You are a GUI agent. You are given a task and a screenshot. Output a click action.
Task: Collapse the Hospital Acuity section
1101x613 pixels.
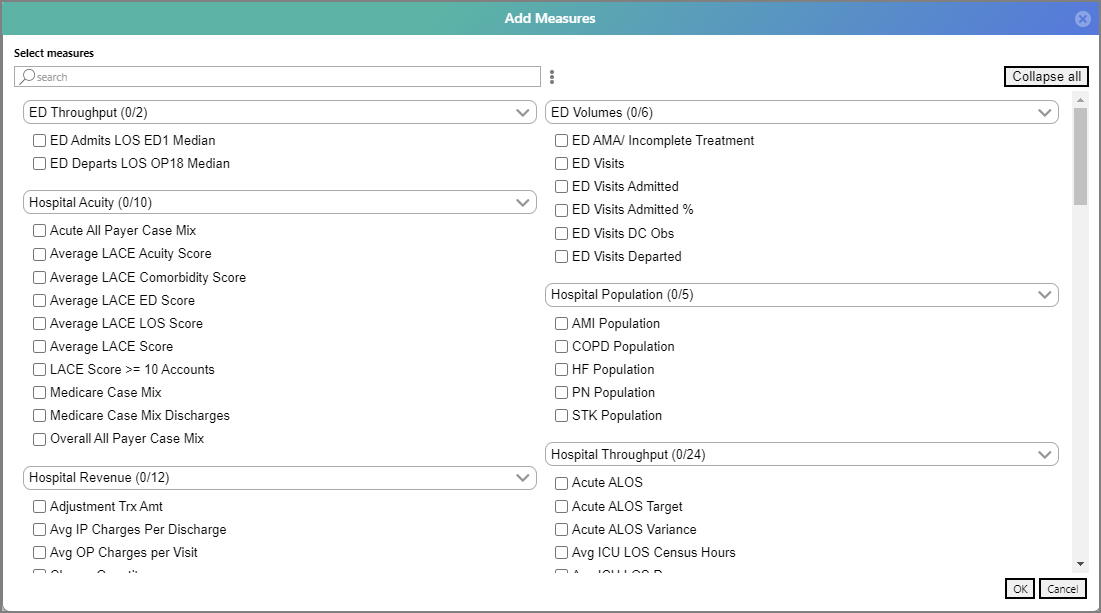point(523,202)
